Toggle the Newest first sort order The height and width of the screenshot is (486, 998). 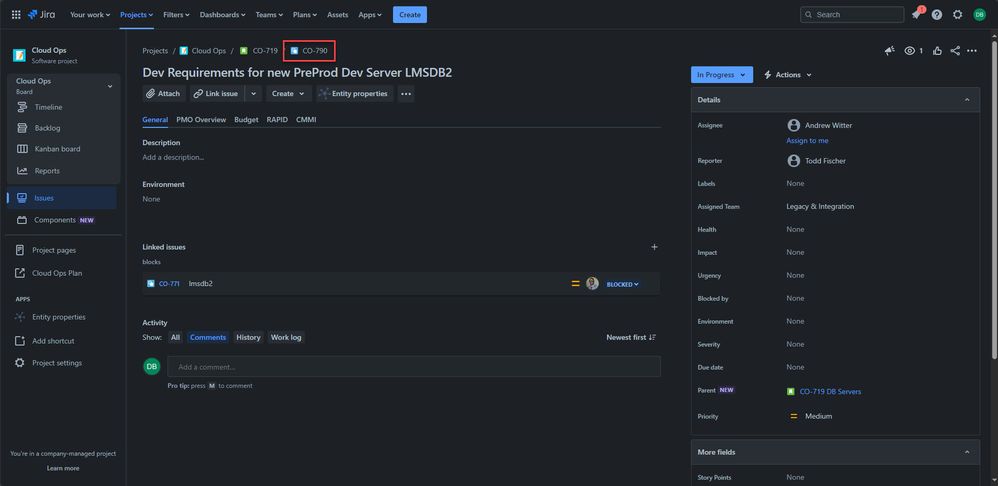pyautogui.click(x=631, y=337)
